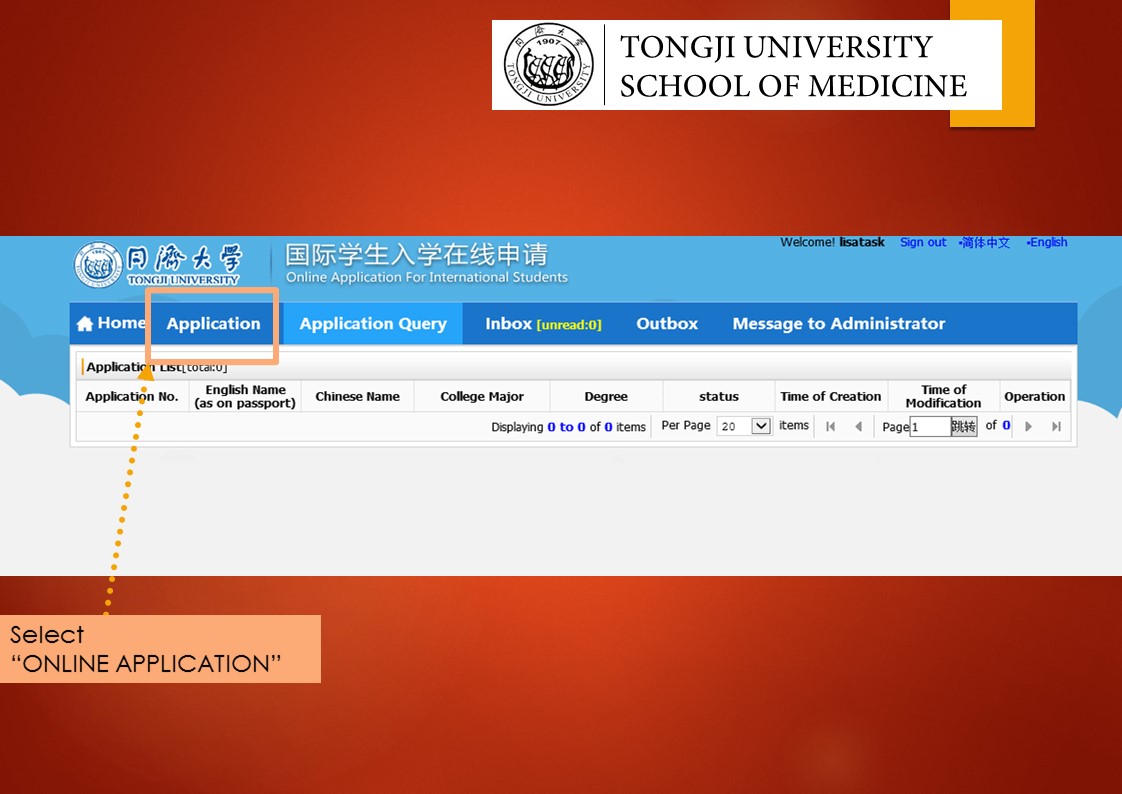1122x794 pixels.
Task: Click the 跳转 jump button
Action: [x=964, y=427]
